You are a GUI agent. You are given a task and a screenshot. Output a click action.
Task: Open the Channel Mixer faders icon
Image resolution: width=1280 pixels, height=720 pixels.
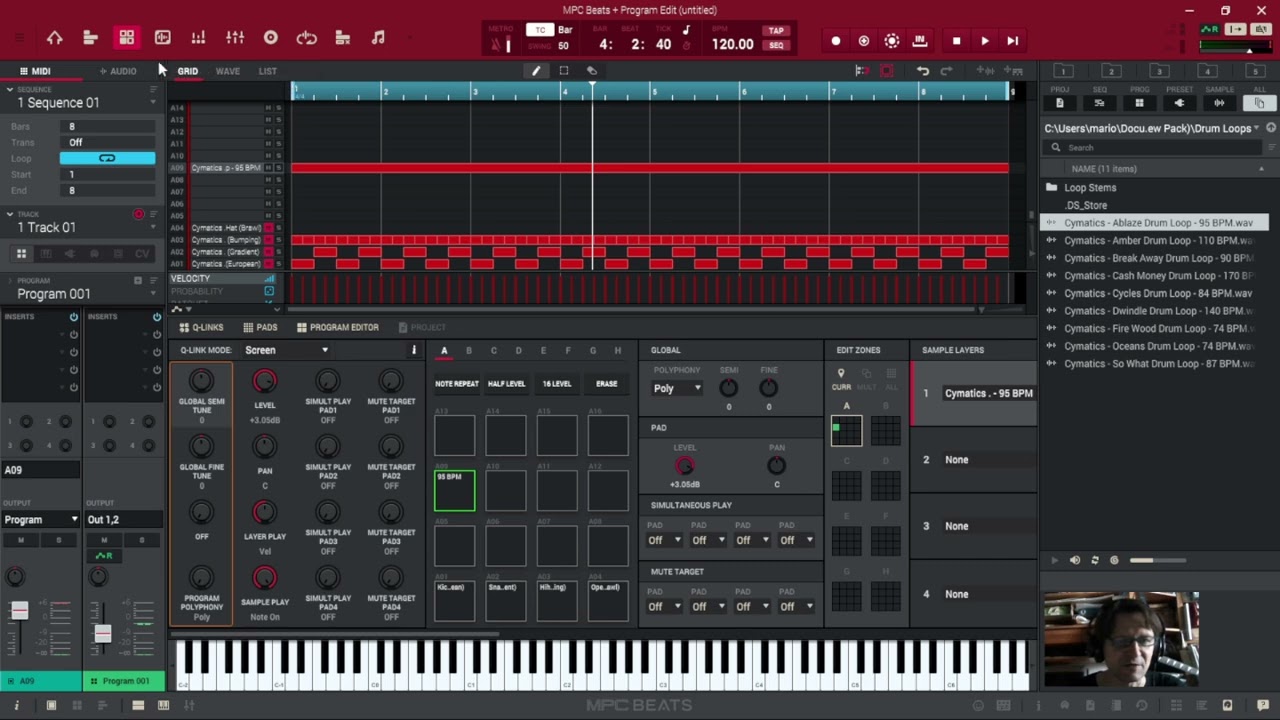pos(235,38)
